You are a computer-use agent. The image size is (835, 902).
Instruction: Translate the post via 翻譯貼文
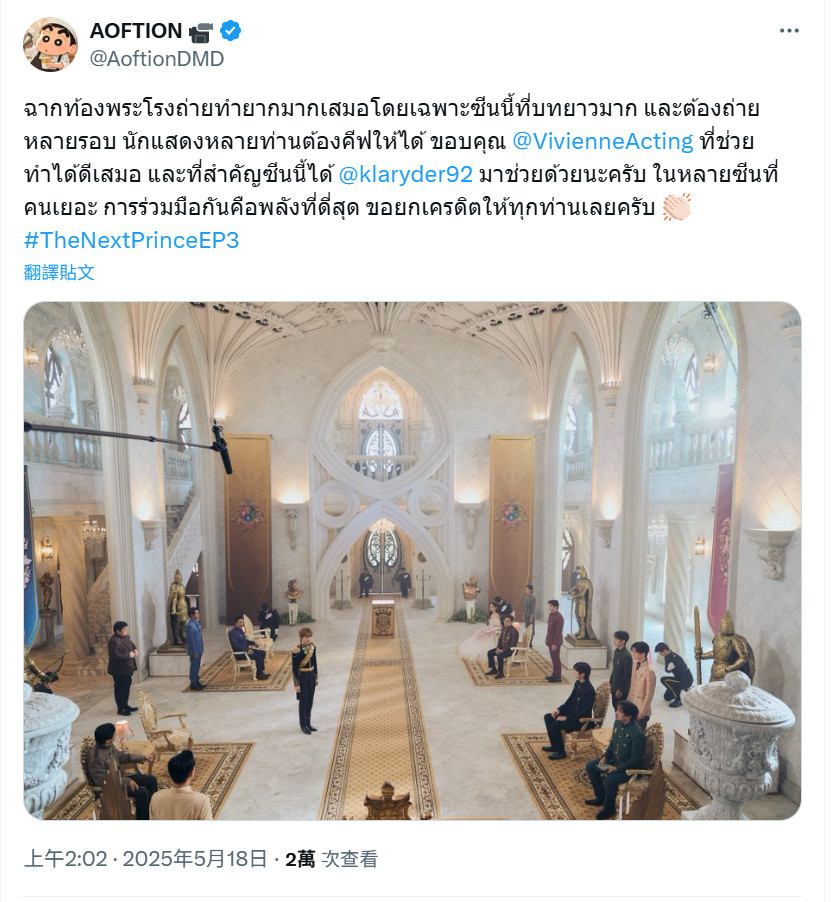pyautogui.click(x=59, y=272)
